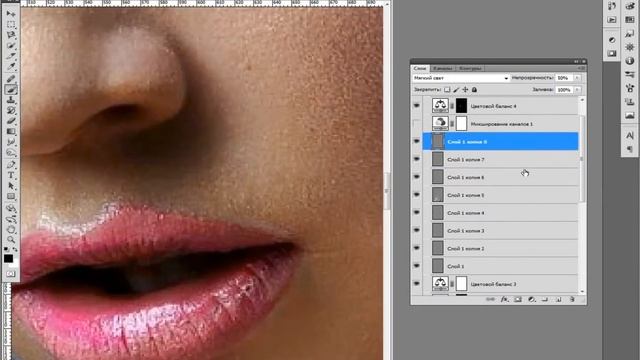640x360 pixels.
Task: Open the Character panel icon in dock
Action: [630, 135]
